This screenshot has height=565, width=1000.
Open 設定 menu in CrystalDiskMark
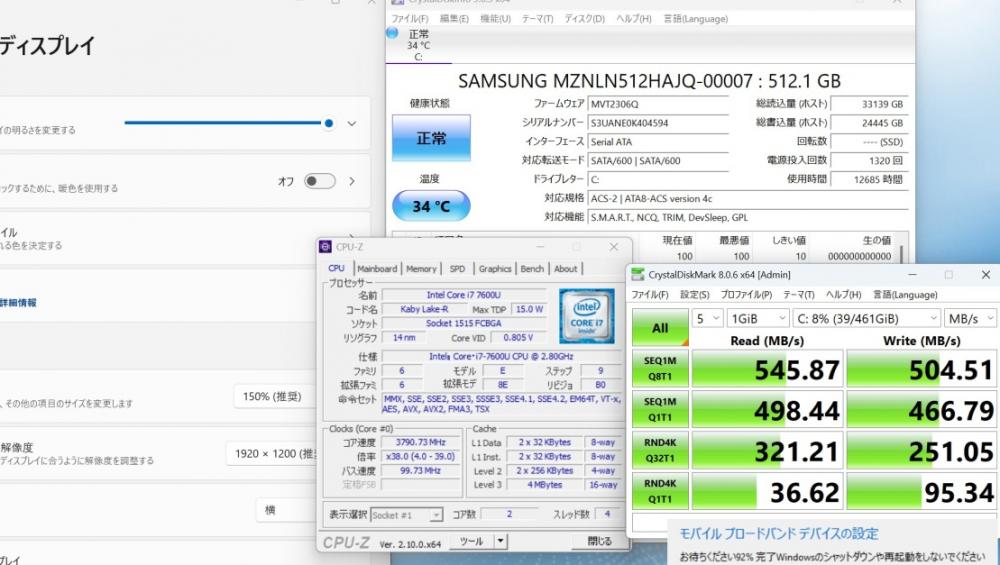pos(695,295)
